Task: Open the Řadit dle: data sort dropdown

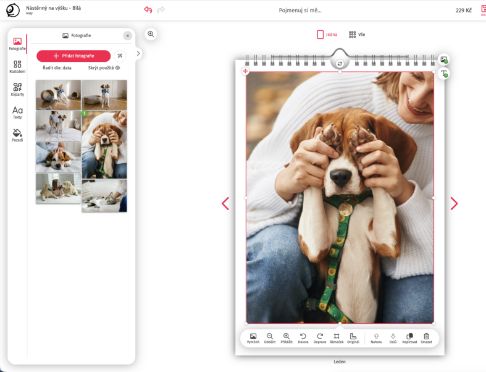Action: point(57,68)
